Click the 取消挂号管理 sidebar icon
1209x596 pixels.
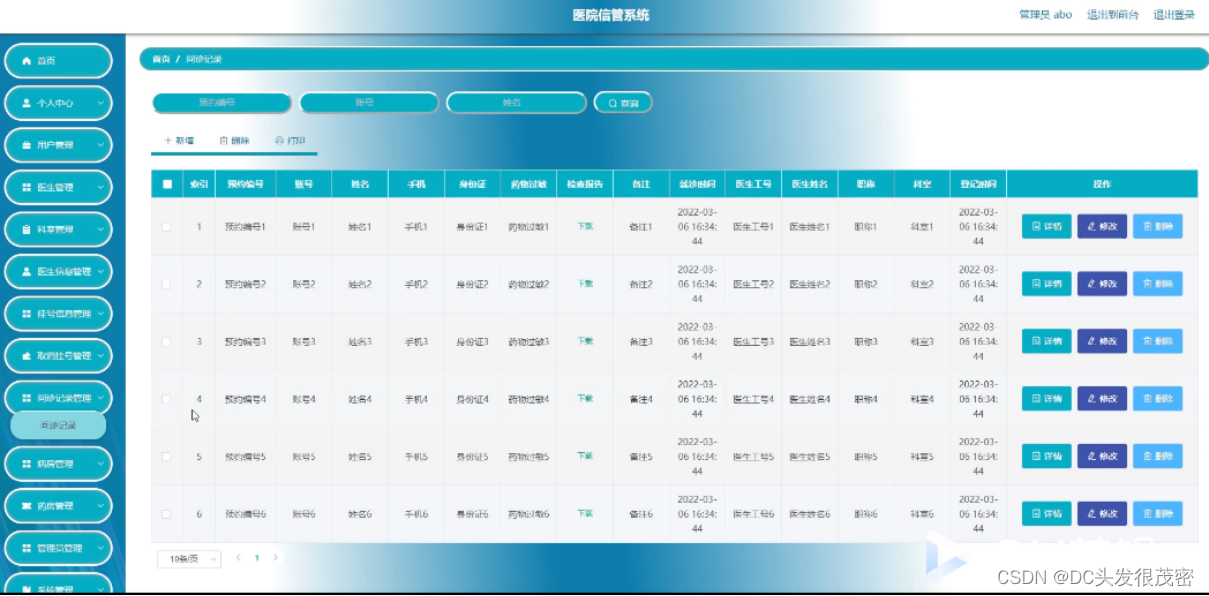27,356
